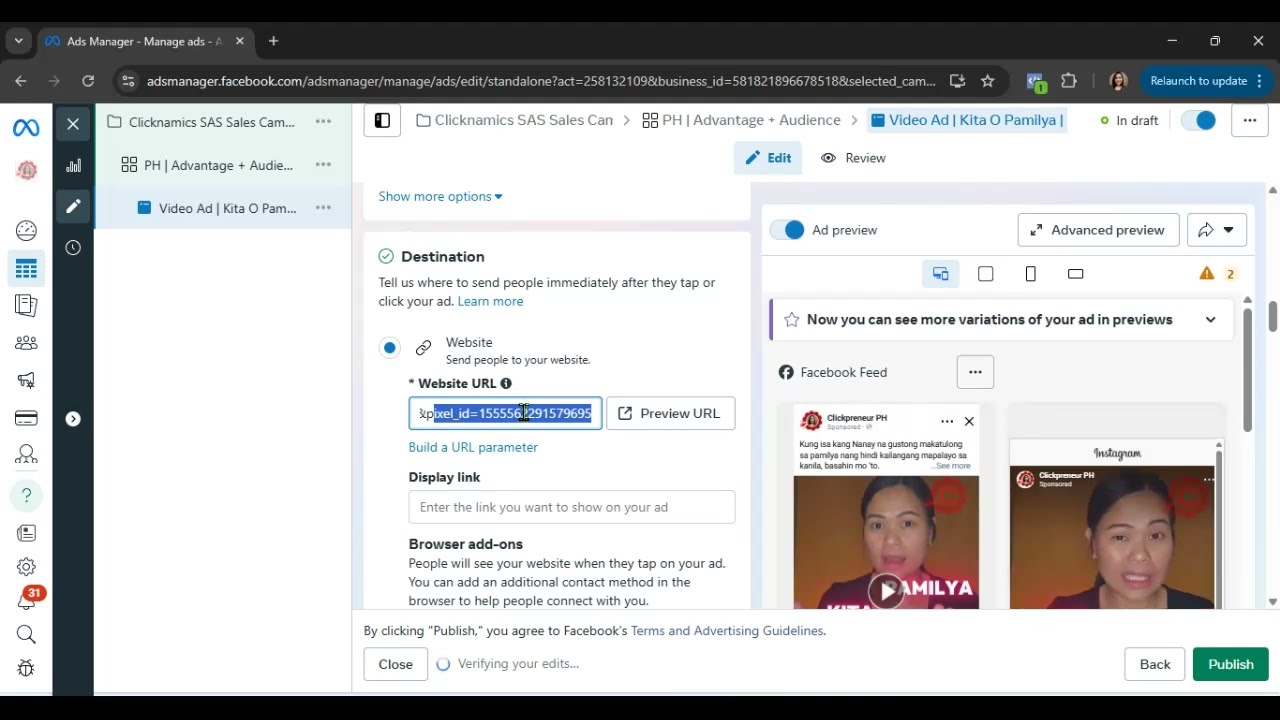Image resolution: width=1280 pixels, height=720 pixels.
Task: Expand Show more options
Action: 440,196
